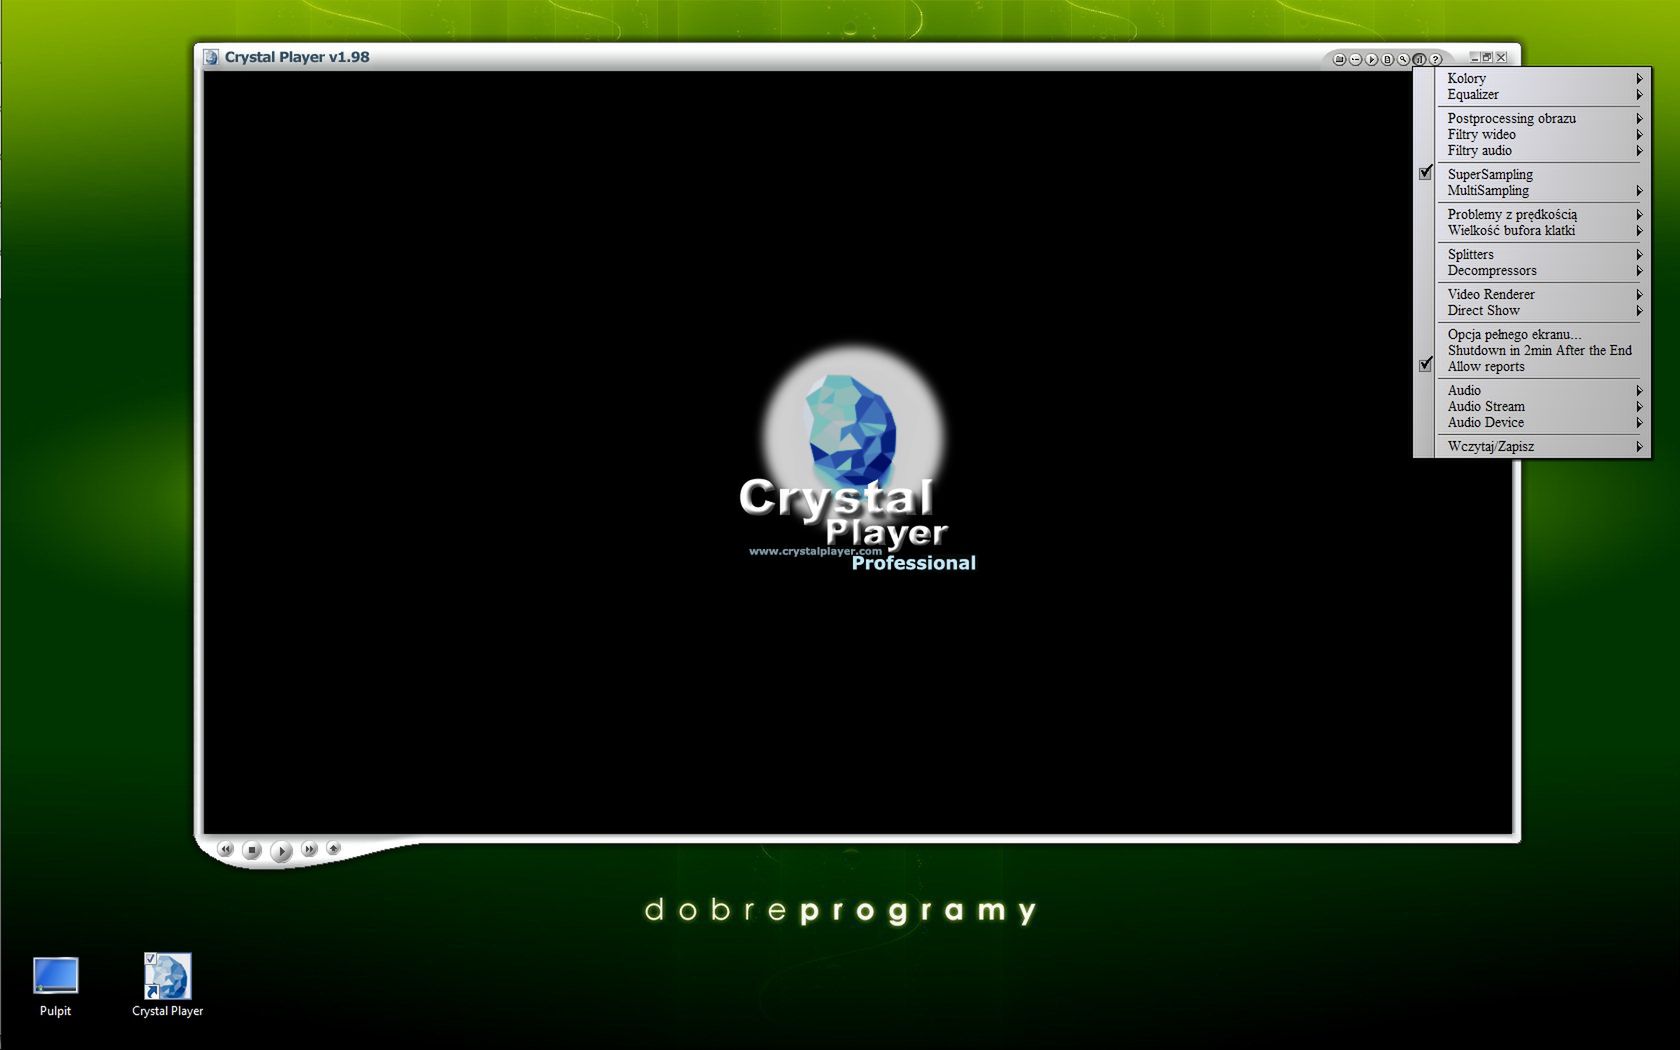1680x1050 pixels.
Task: Click the Crystal Player v1.98 title text
Action: (x=297, y=57)
